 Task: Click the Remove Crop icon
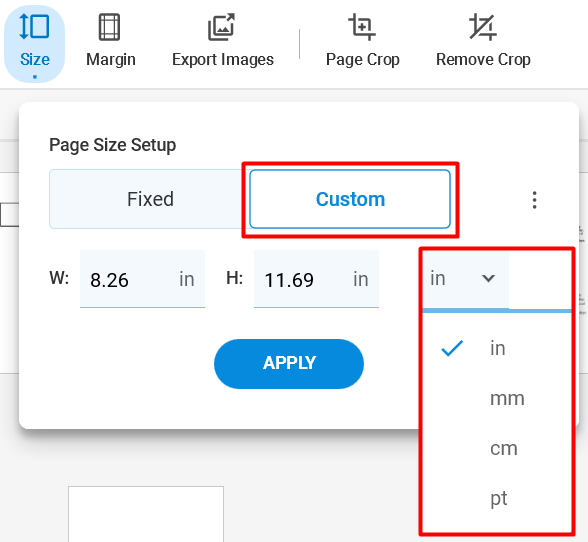483,27
